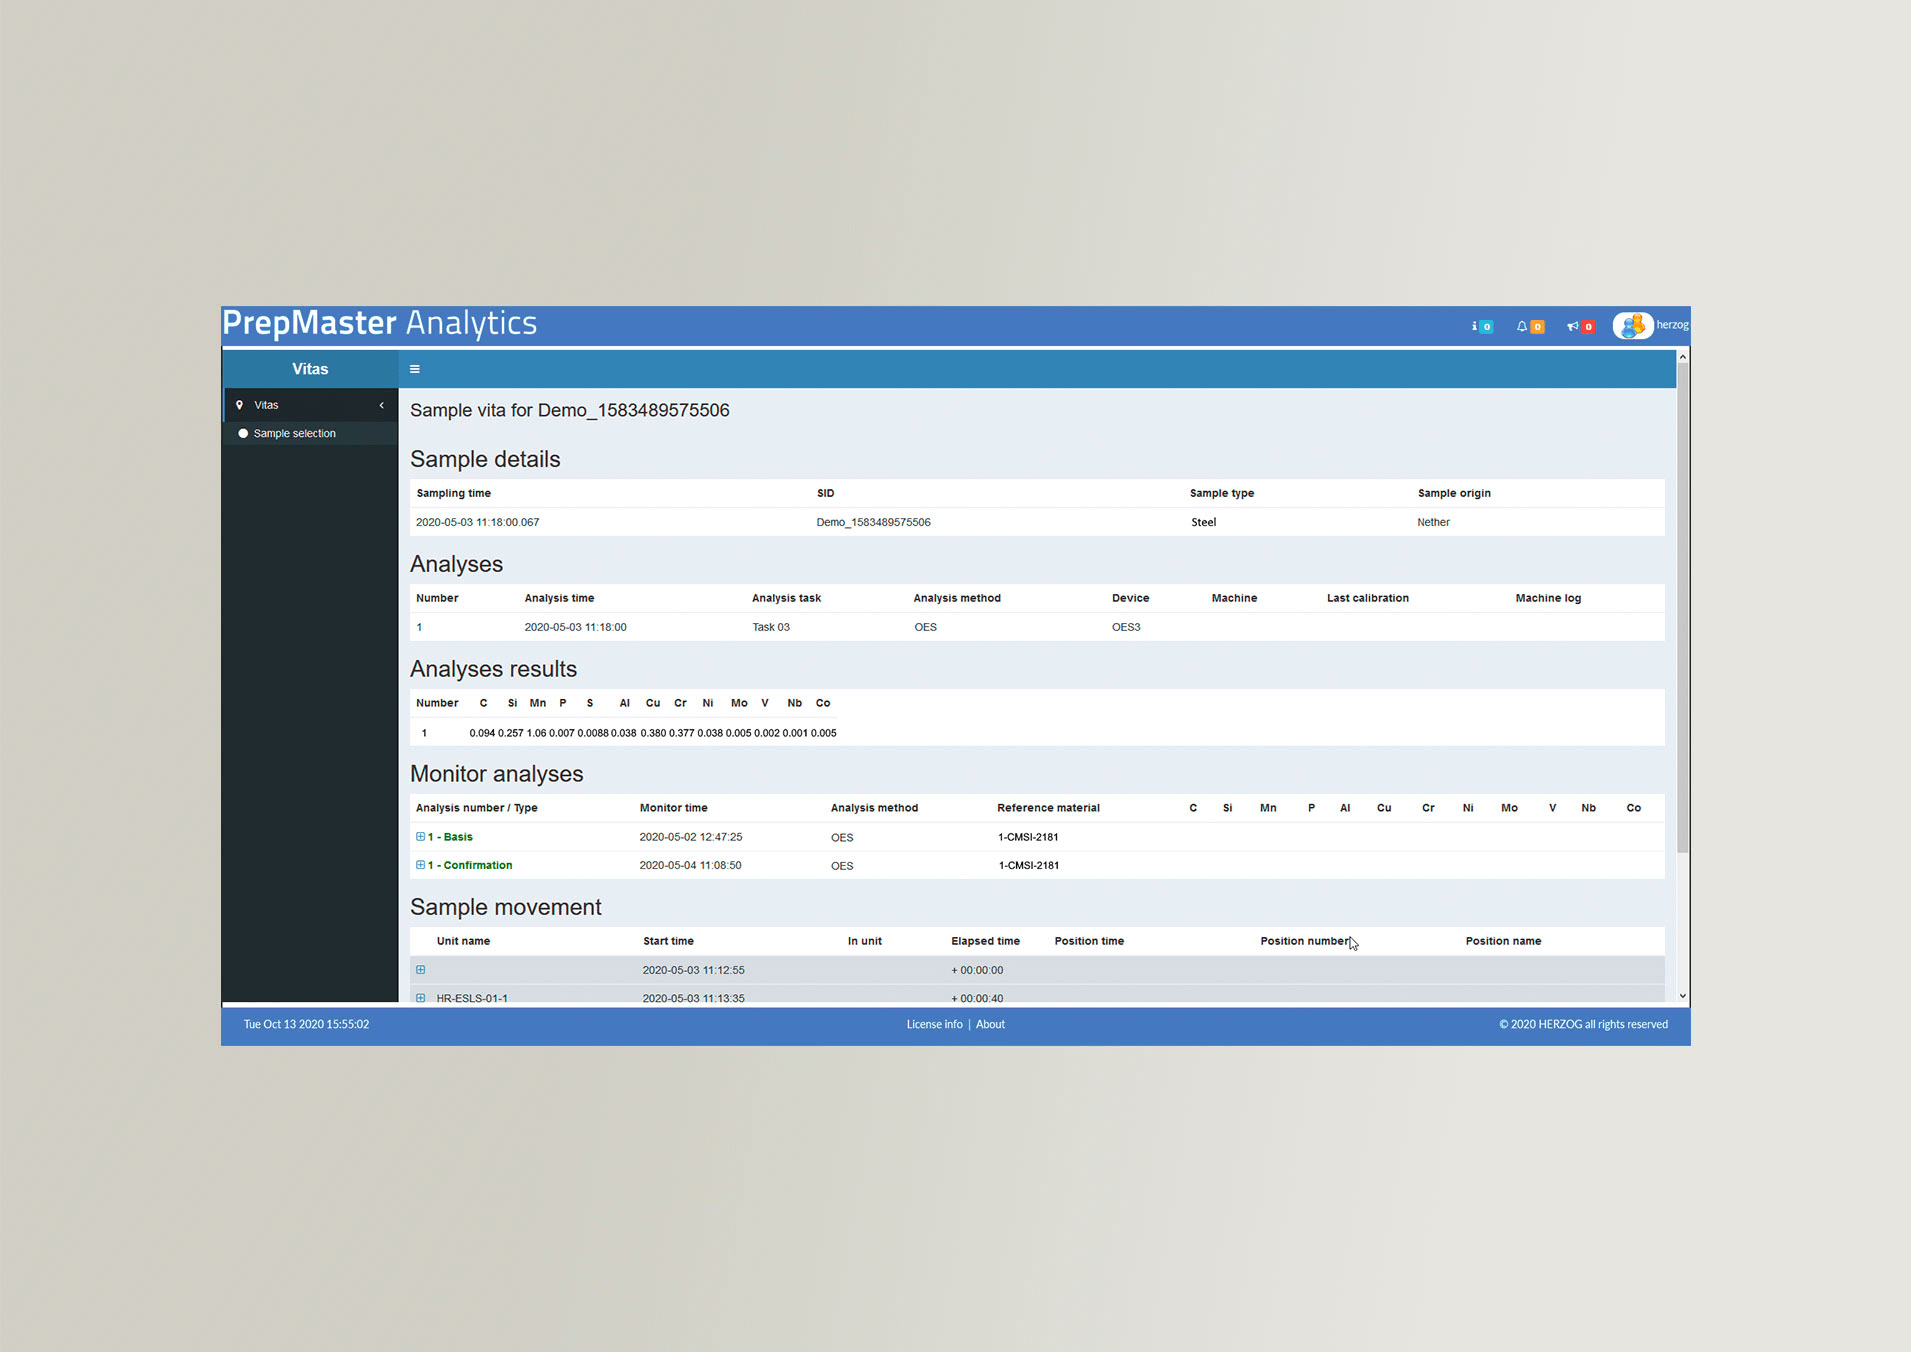Image resolution: width=1911 pixels, height=1352 pixels.
Task: Click the scrollbar down arrow
Action: 1683,995
